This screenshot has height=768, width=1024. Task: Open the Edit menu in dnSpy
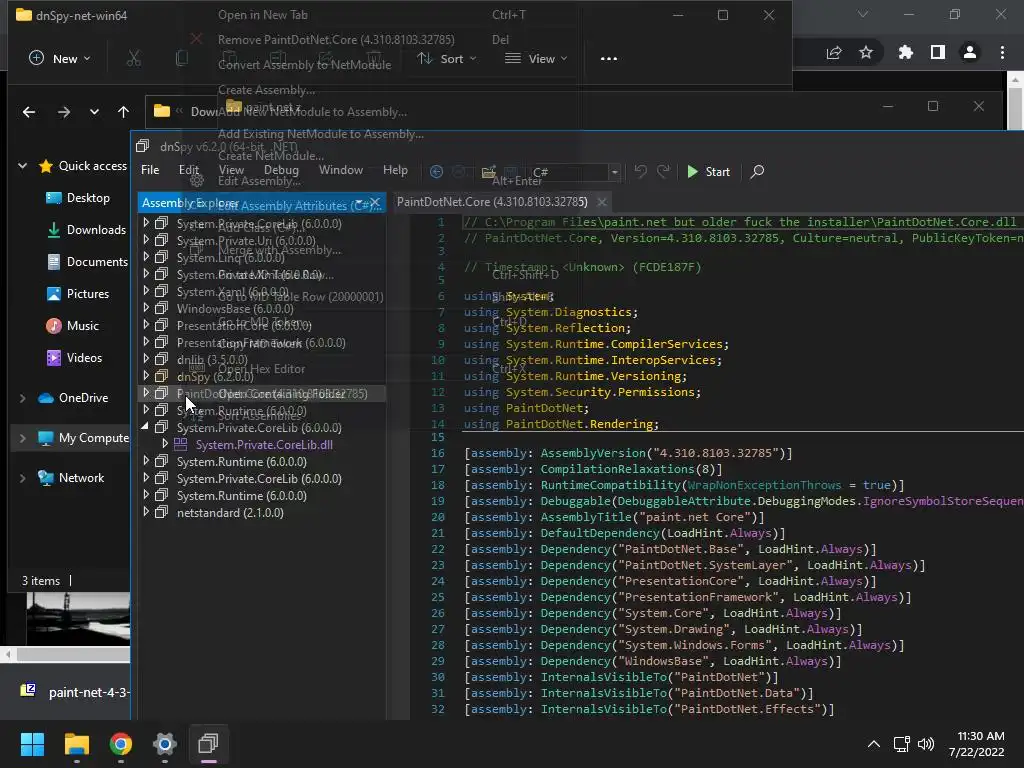click(189, 170)
